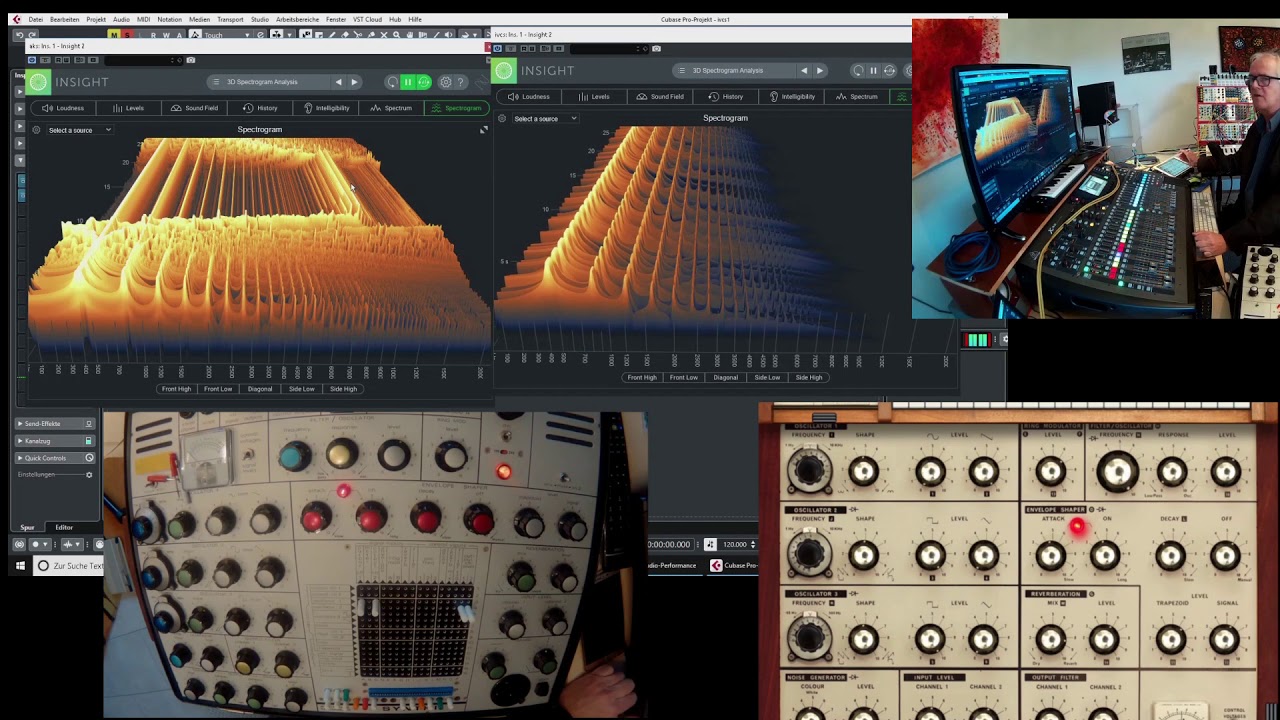Open the left Insight gear settings icon
The width and height of the screenshot is (1280, 720).
446,82
